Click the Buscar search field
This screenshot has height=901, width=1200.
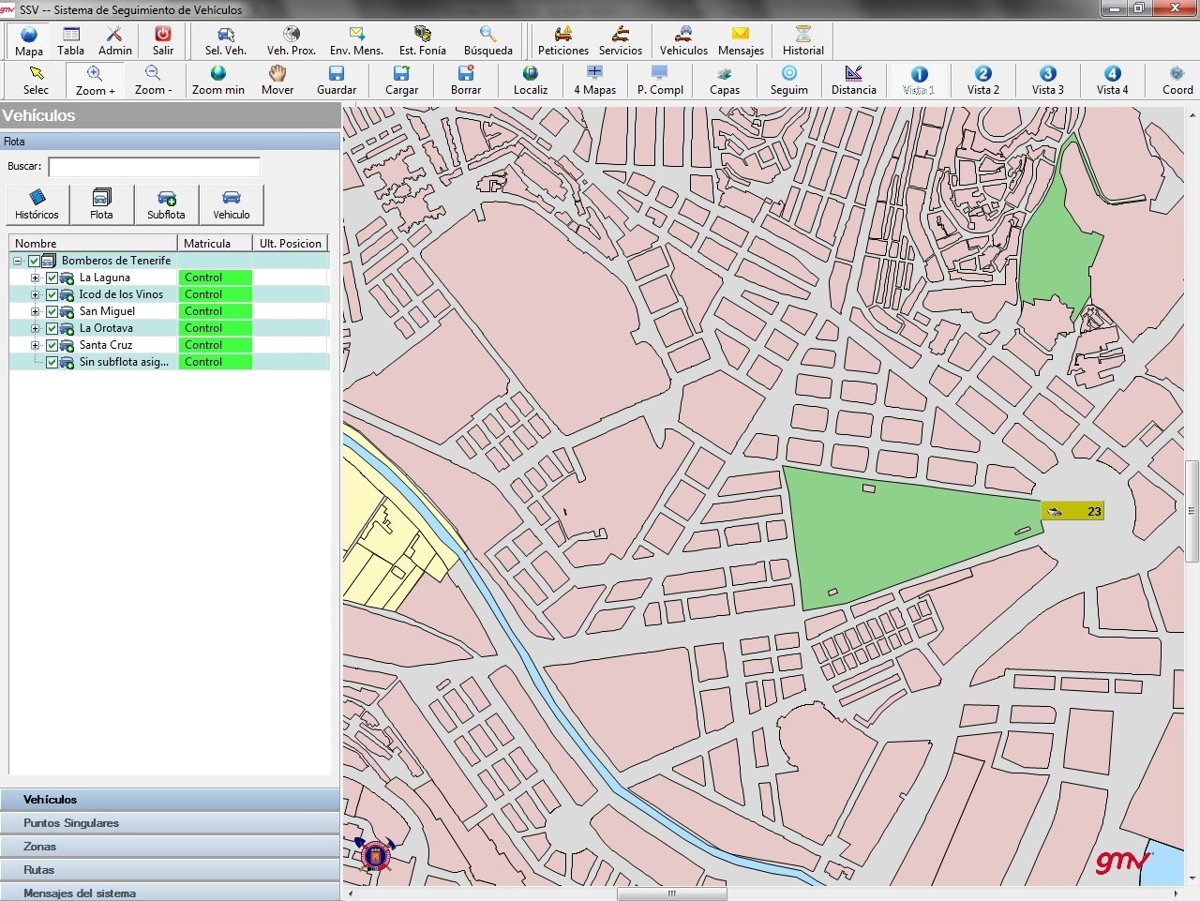[154, 167]
